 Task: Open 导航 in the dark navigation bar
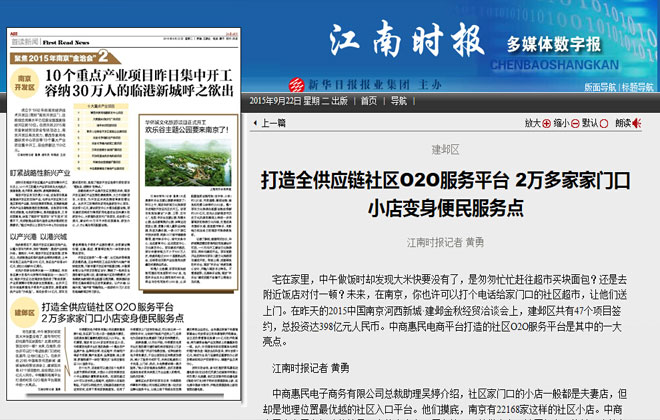(x=398, y=101)
